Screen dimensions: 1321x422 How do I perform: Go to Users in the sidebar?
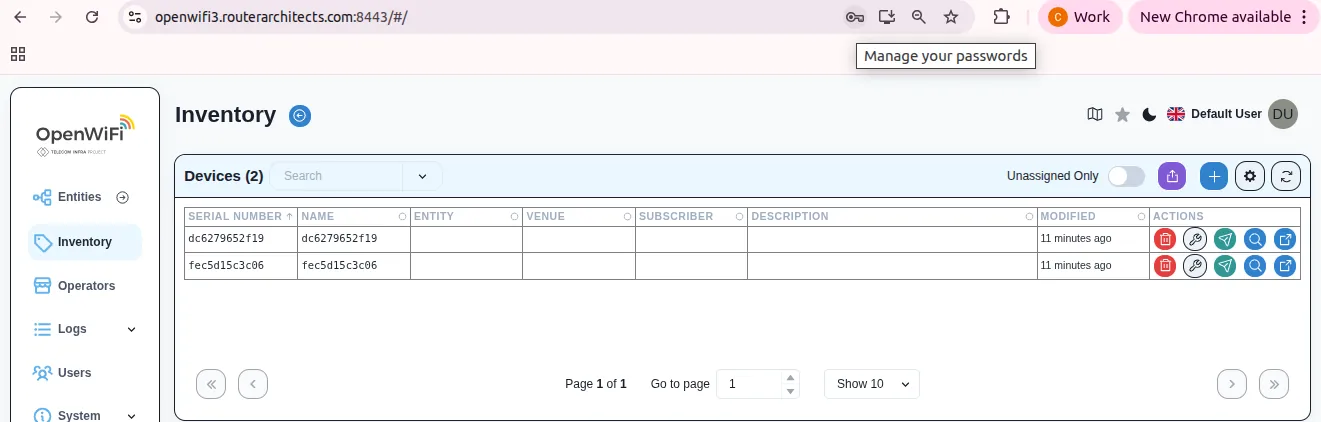tap(74, 373)
